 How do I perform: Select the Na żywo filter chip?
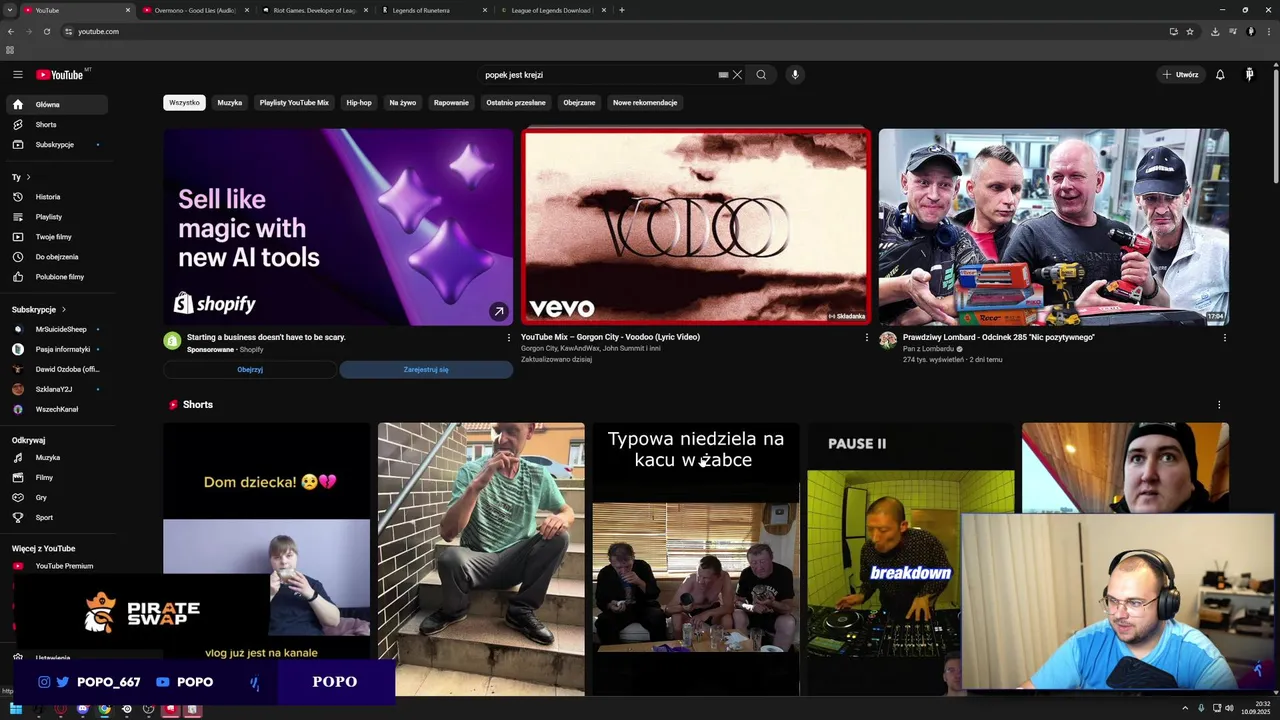403,103
